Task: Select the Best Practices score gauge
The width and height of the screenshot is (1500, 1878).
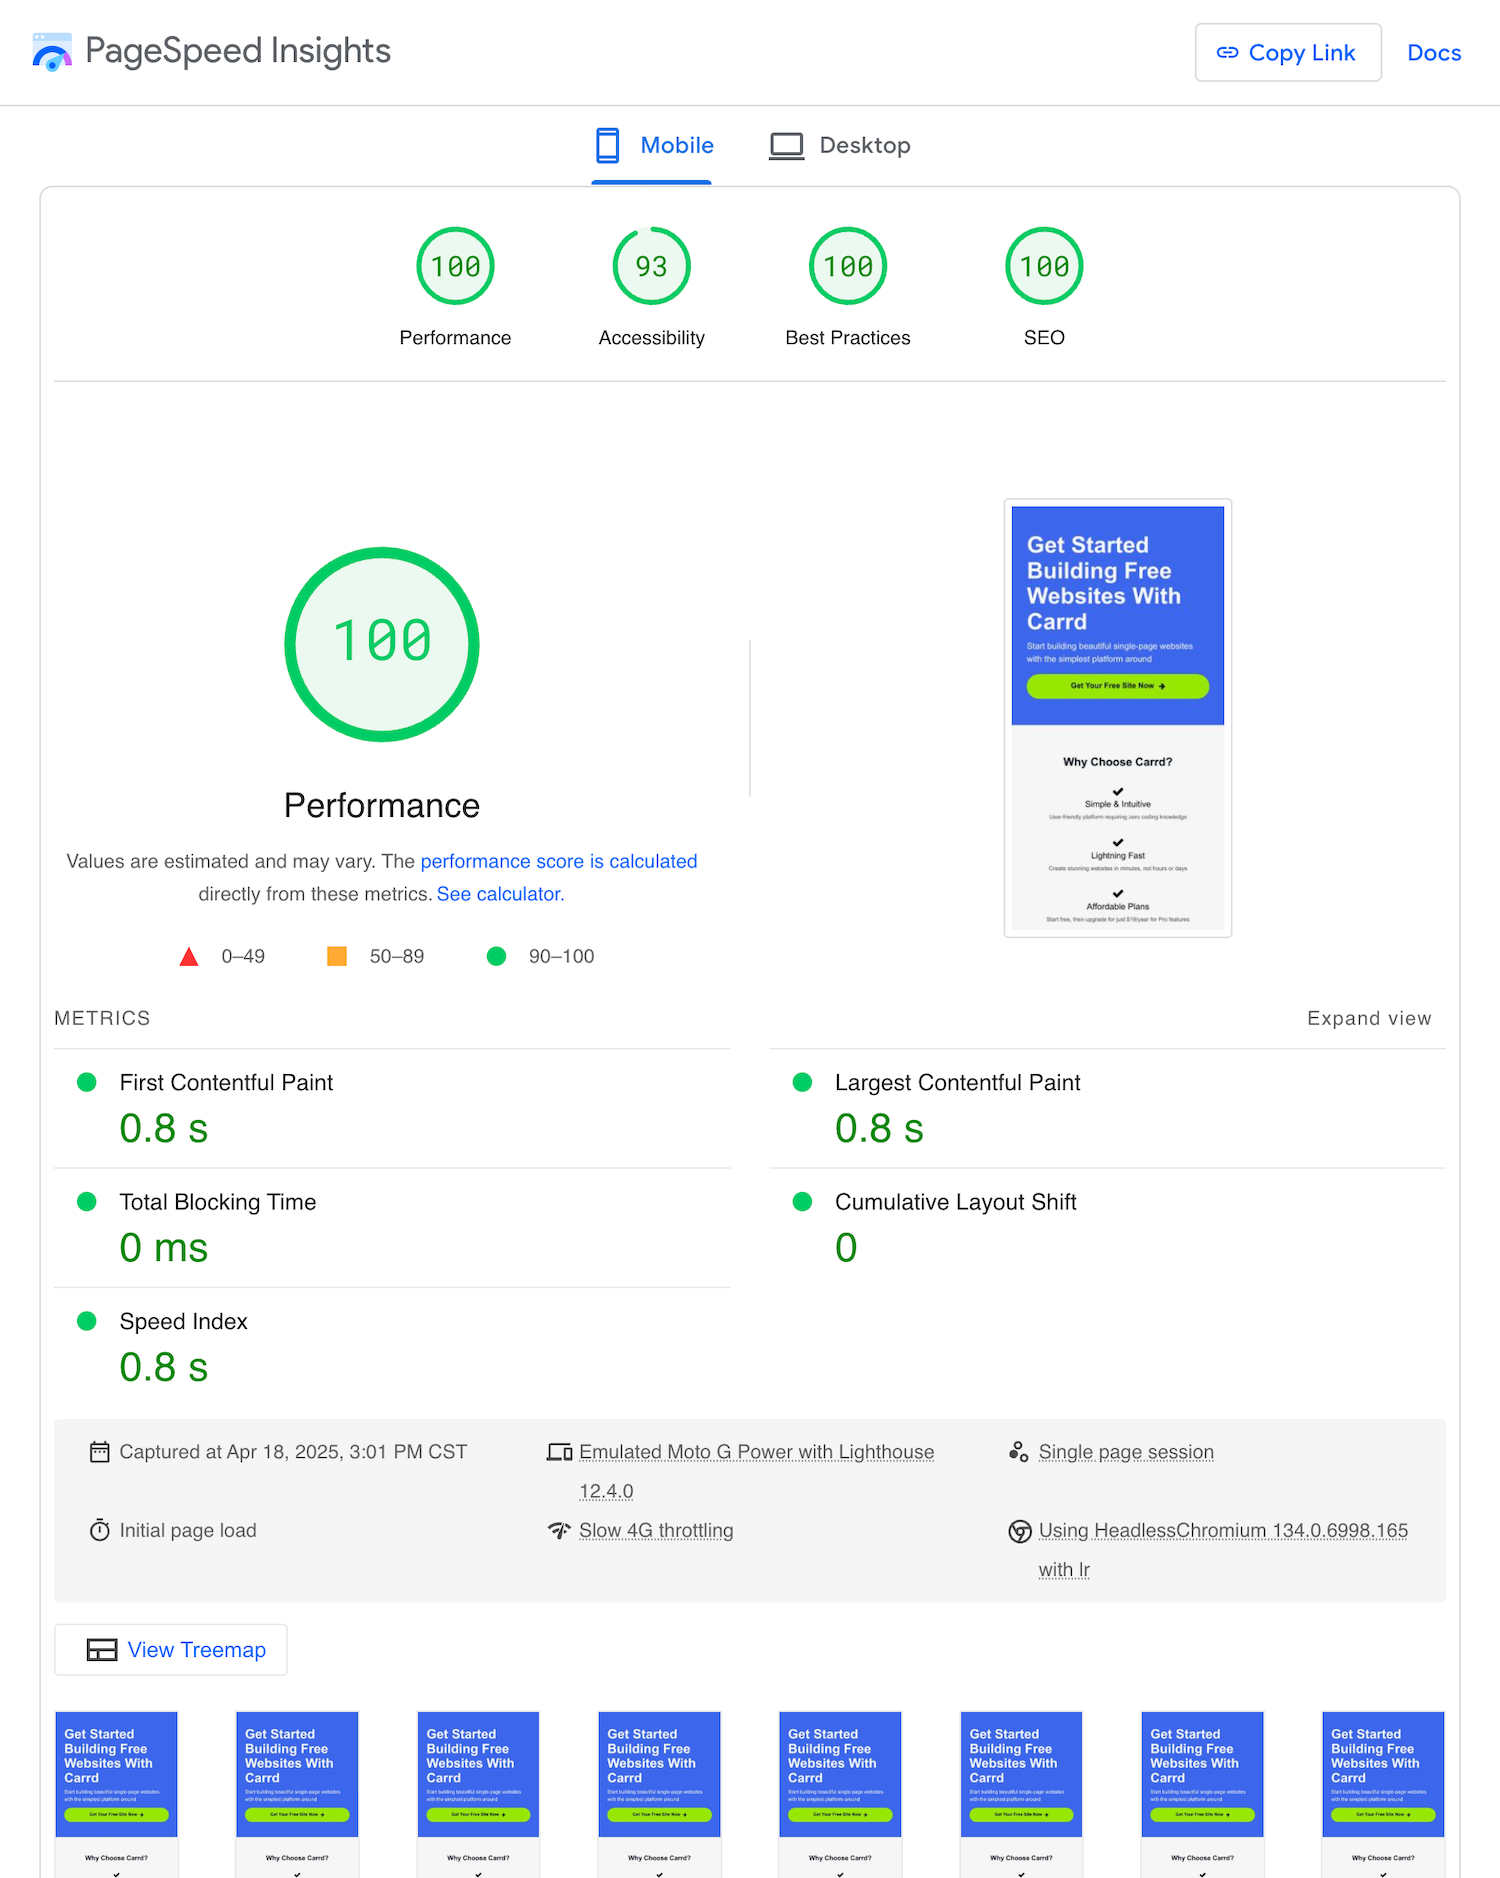Action: tap(848, 266)
